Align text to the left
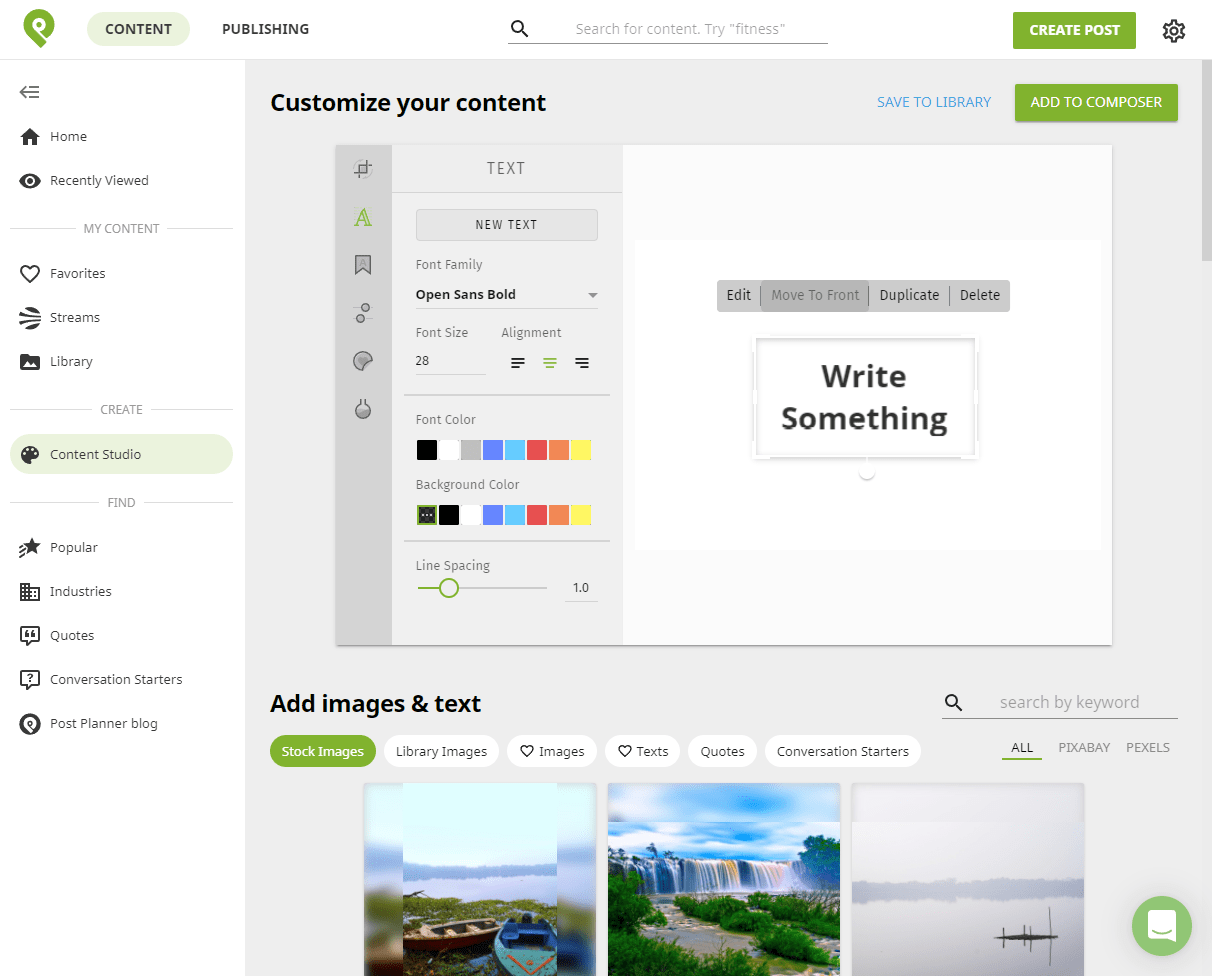The height and width of the screenshot is (976, 1212). point(518,363)
